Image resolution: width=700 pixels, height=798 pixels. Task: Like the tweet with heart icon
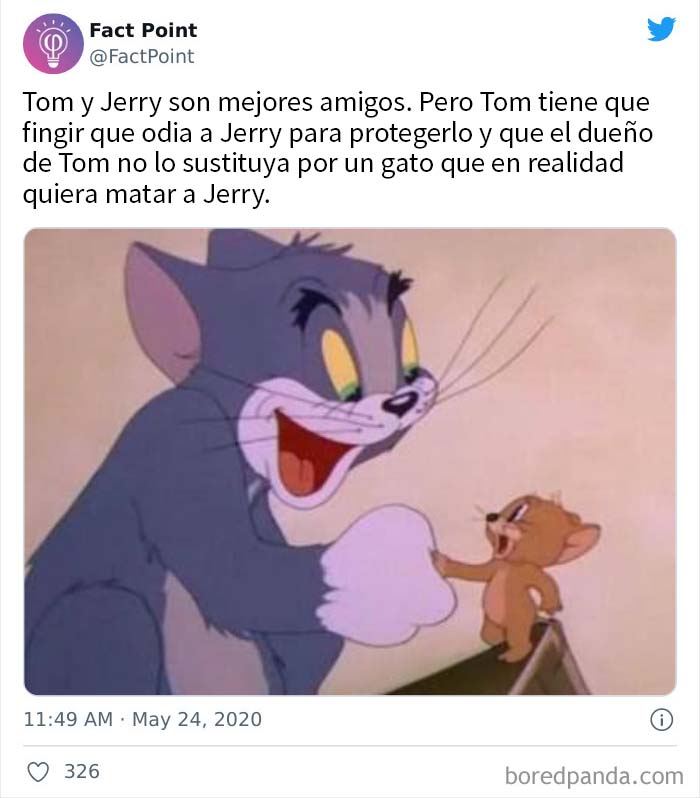(38, 772)
